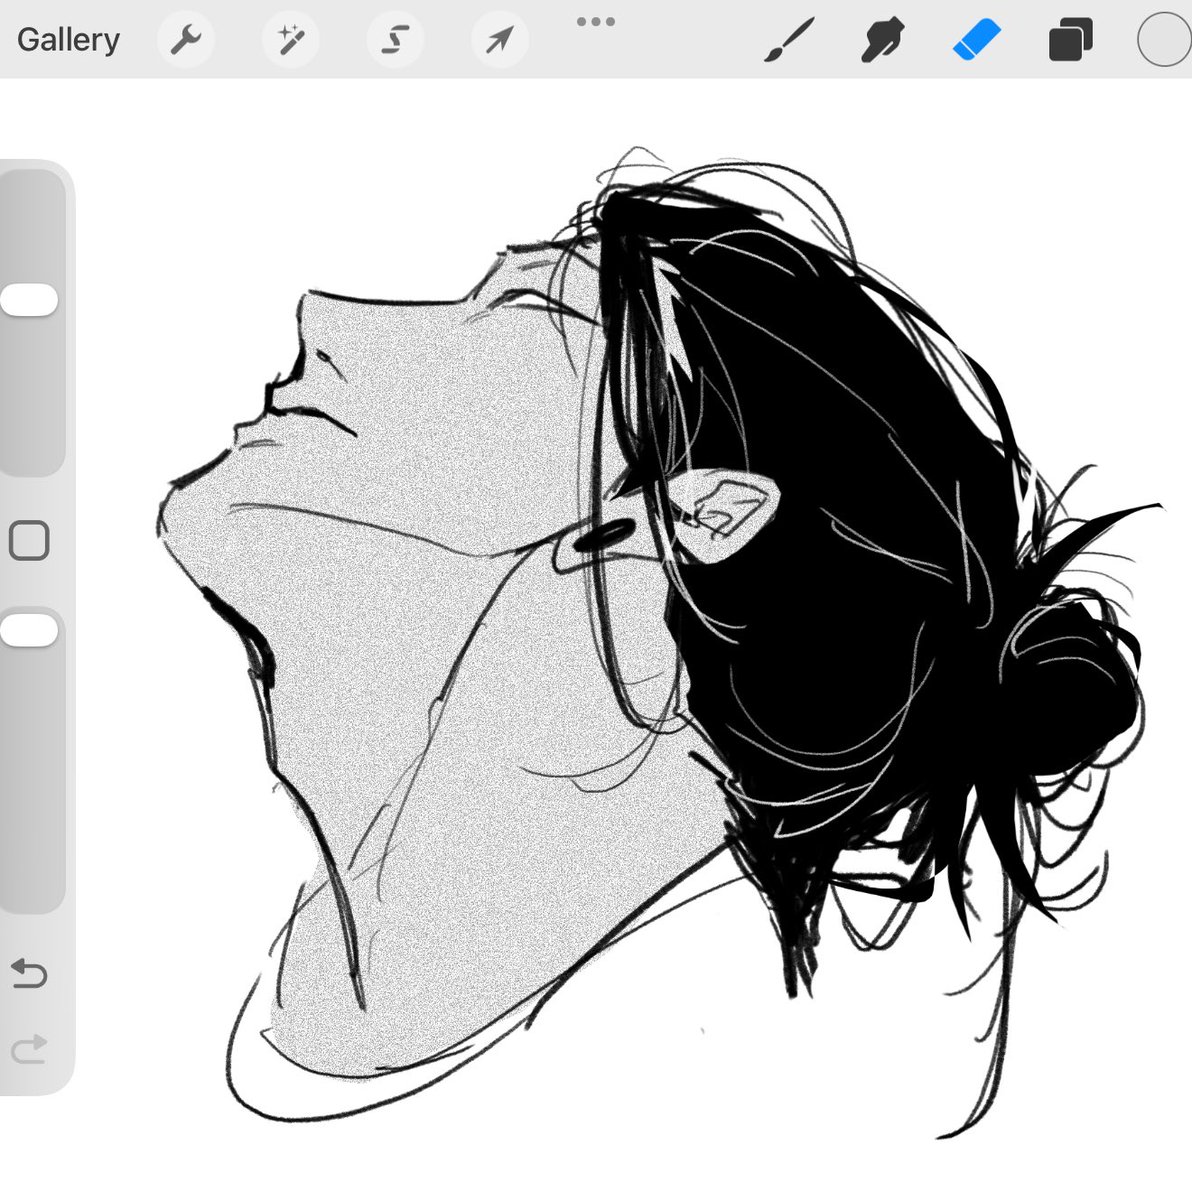This screenshot has width=1192, height=1200.
Task: Adjust the brush size slider handle
Action: 29,300
